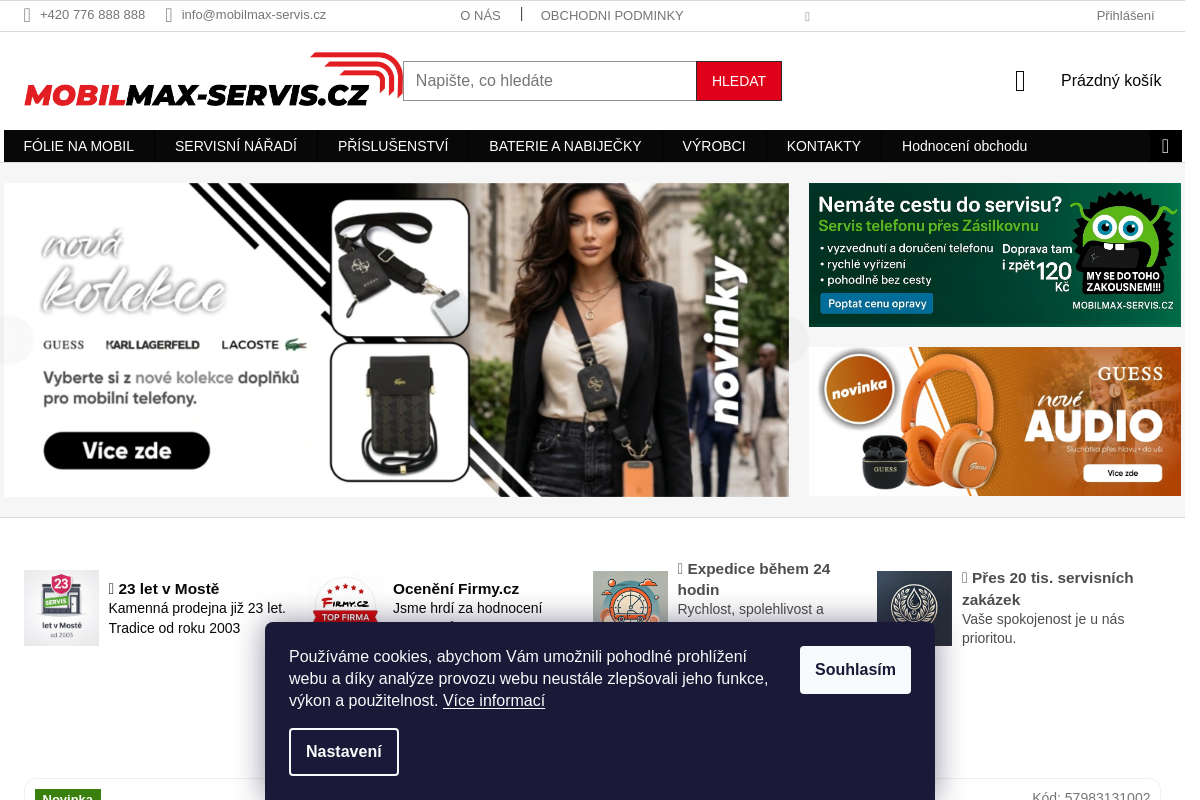The image size is (1200, 800).
Task: Go to the KONTAKTY menu item
Action: pyautogui.click(x=824, y=146)
